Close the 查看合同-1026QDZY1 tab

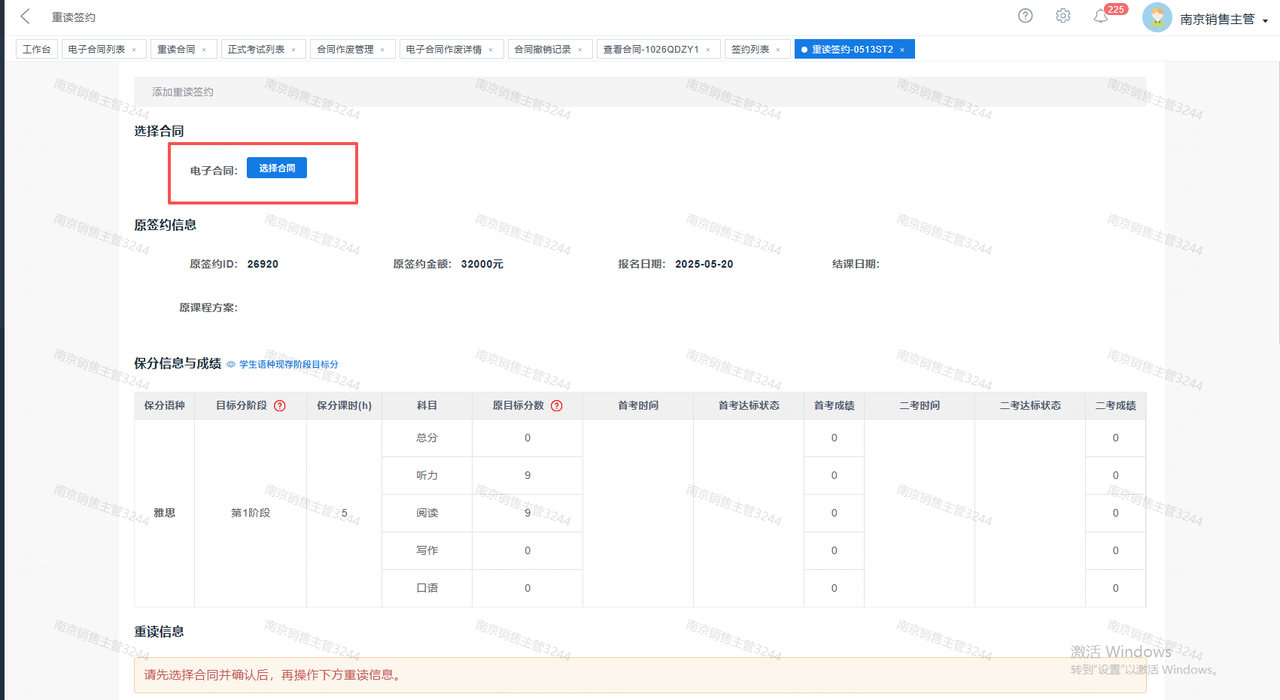click(708, 49)
